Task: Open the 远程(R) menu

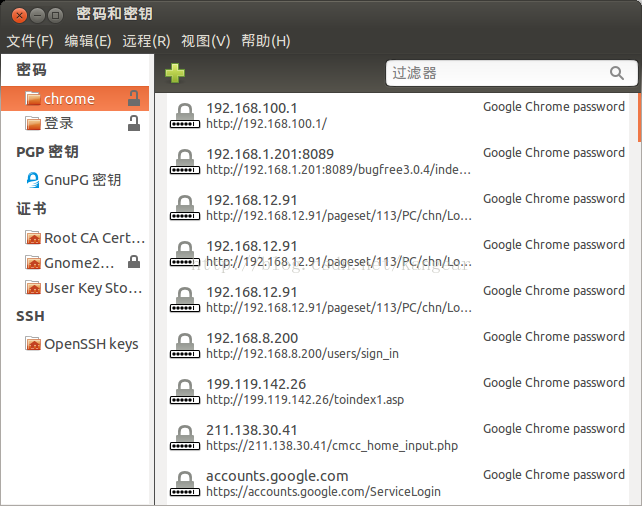Action: [146, 41]
